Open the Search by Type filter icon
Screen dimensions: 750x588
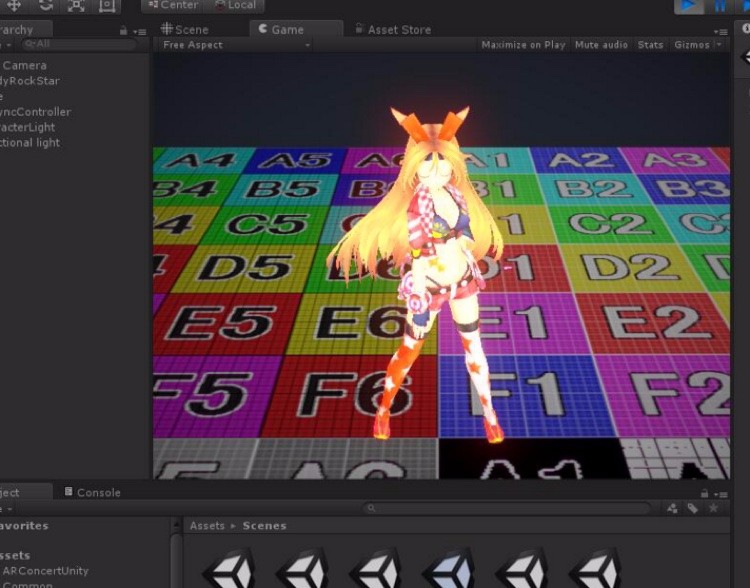tap(672, 508)
